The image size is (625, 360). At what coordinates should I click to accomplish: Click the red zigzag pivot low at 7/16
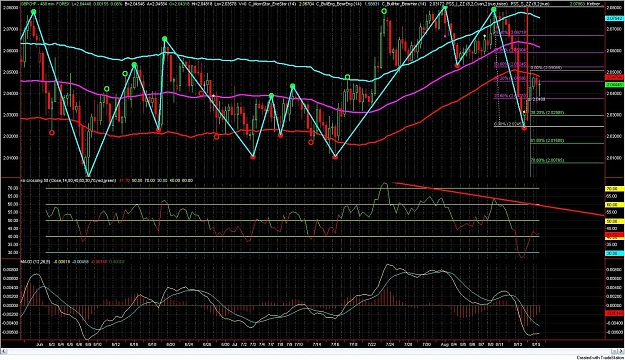[x=335, y=157]
